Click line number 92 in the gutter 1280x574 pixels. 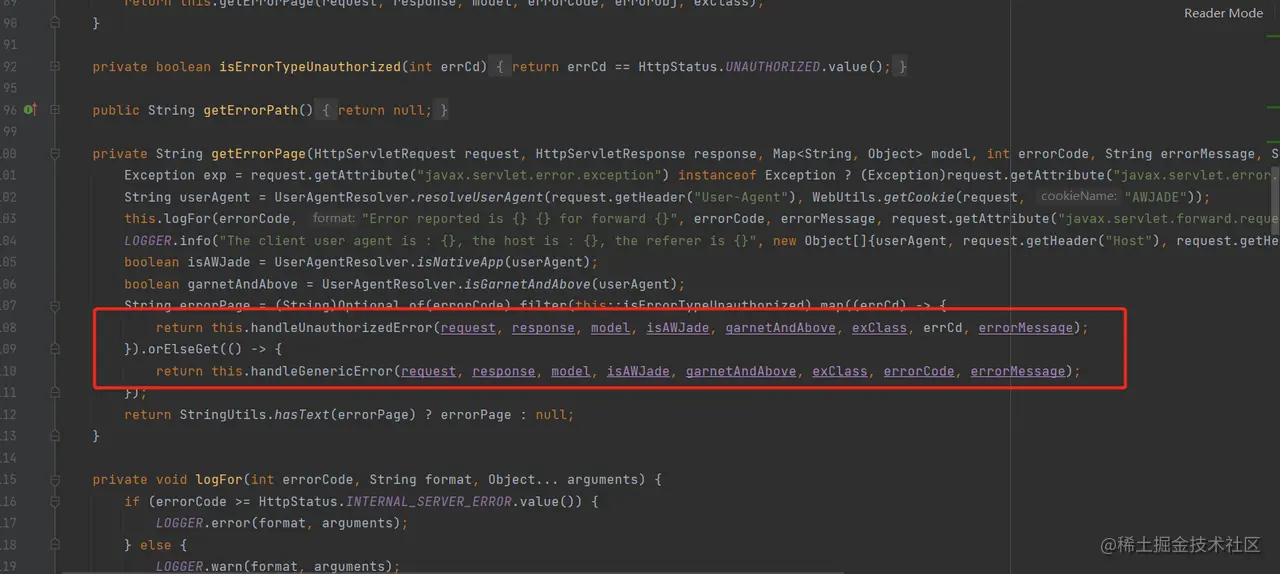pyautogui.click(x=10, y=67)
